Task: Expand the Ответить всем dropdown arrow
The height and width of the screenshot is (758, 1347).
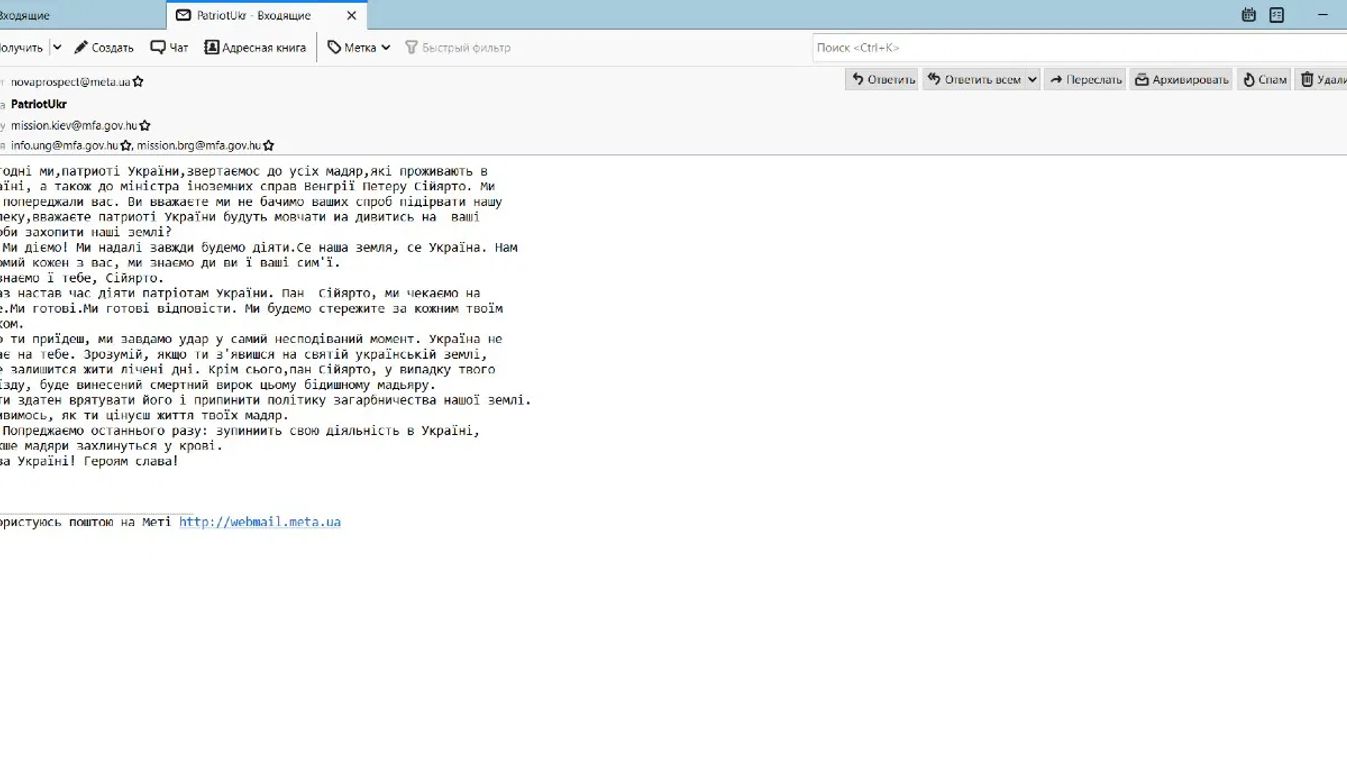Action: pyautogui.click(x=1032, y=80)
